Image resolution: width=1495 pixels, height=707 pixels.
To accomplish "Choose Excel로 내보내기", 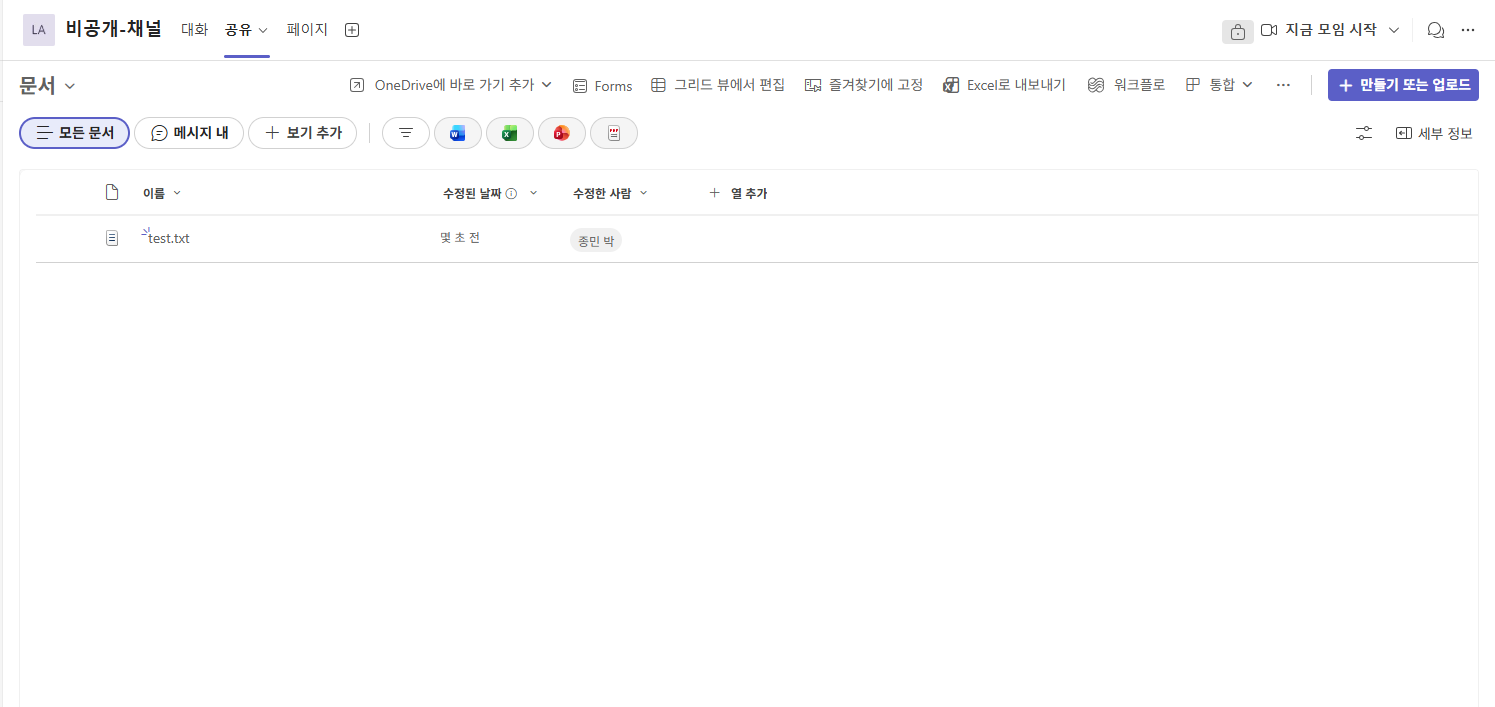I will 1004,85.
